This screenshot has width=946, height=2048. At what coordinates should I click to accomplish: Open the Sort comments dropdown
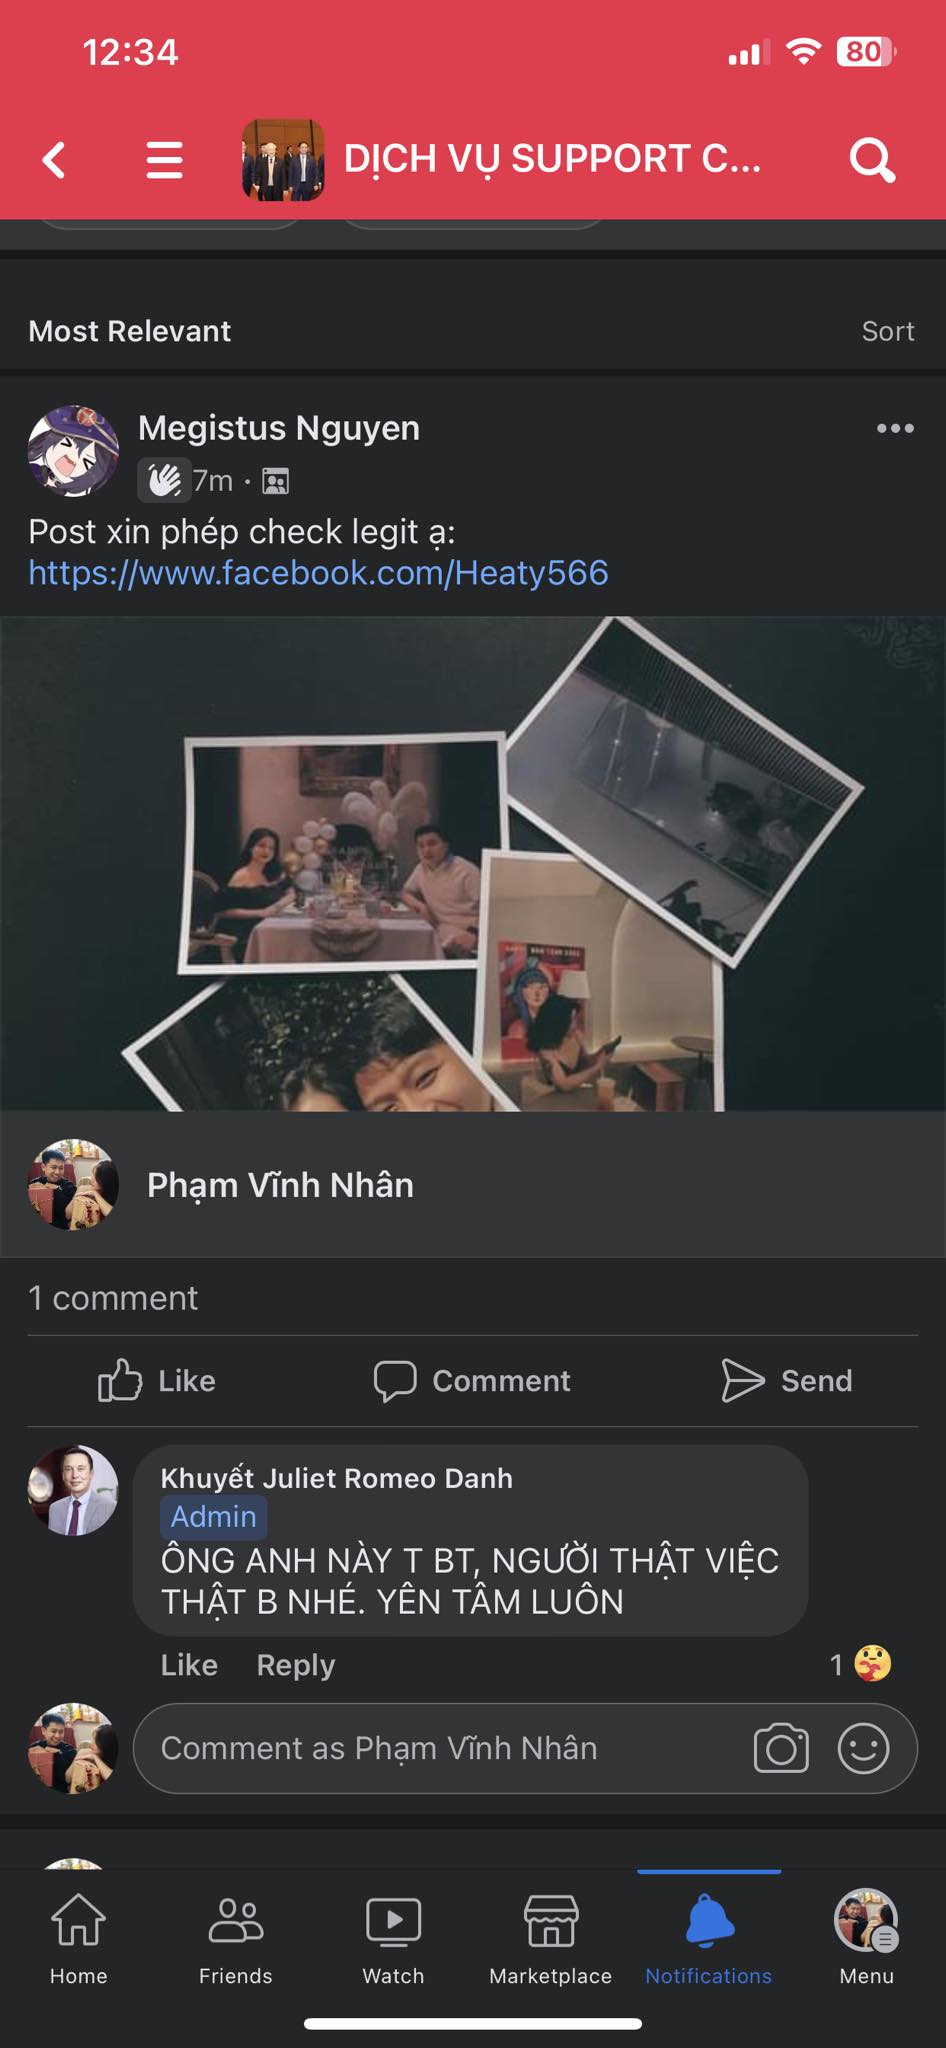click(x=888, y=331)
